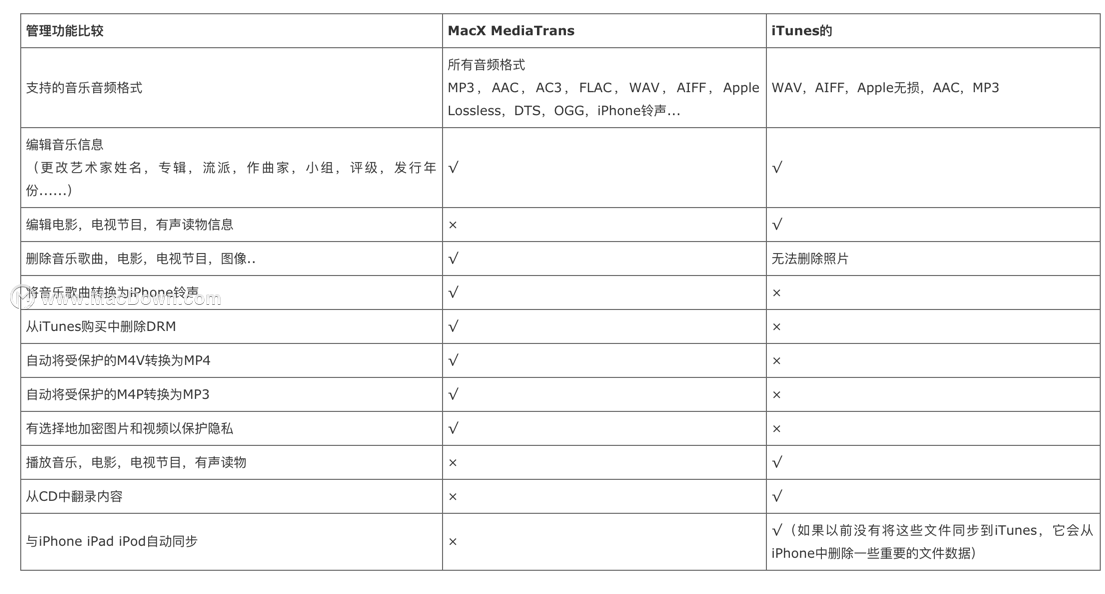Click iTunes cross for M4V转换为MP4 row
Image resolution: width=1105 pixels, height=594 pixels.
pos(776,361)
